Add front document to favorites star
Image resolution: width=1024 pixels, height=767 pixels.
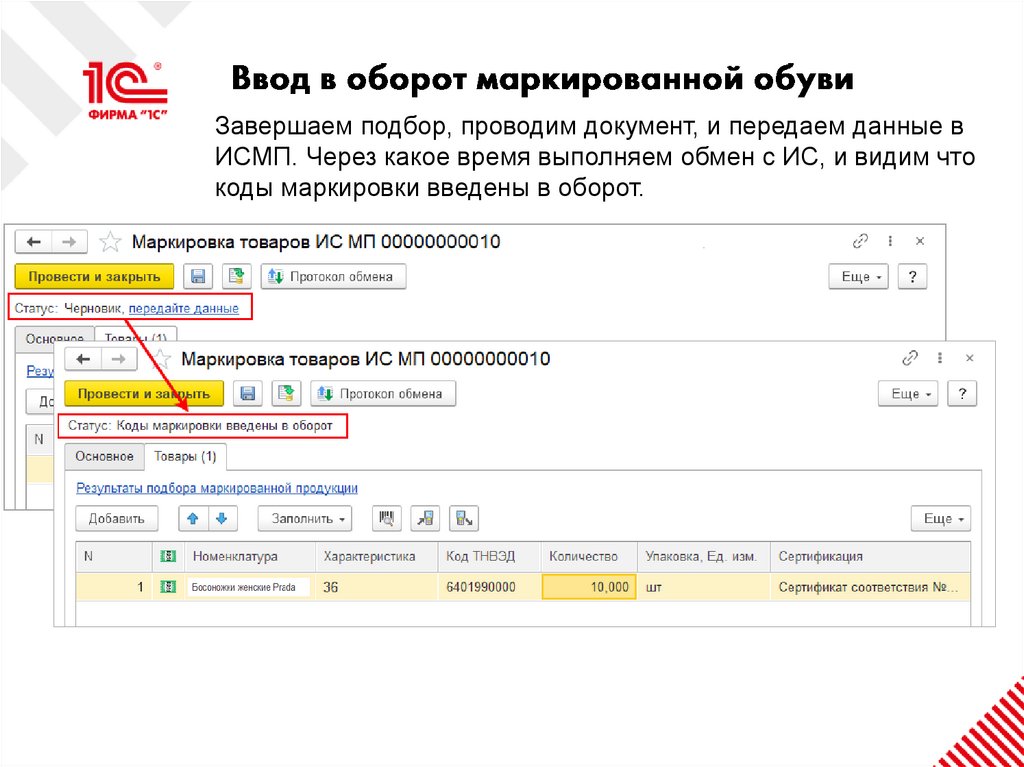point(160,359)
